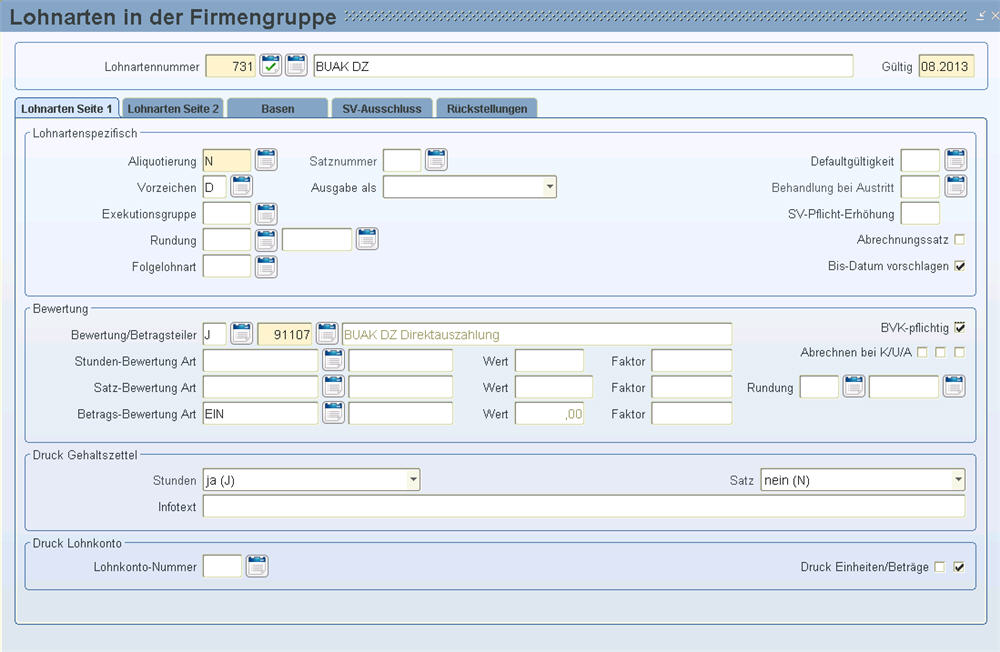This screenshot has width=1000, height=652.
Task: Click into the Infotext input field
Action: click(x=583, y=507)
